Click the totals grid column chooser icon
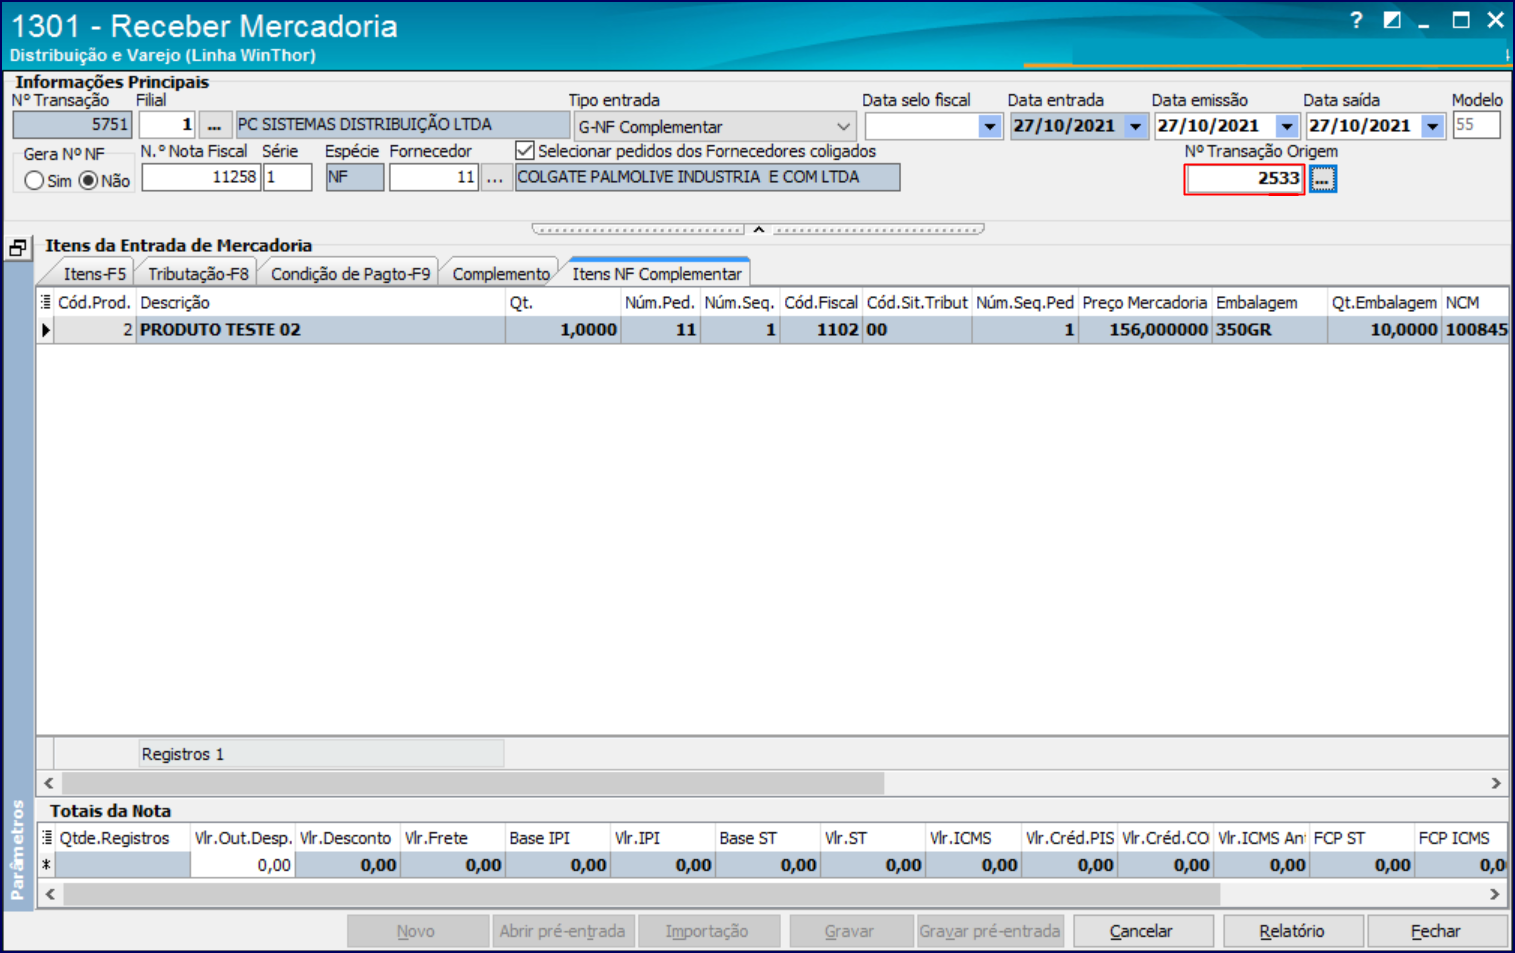 pos(46,838)
